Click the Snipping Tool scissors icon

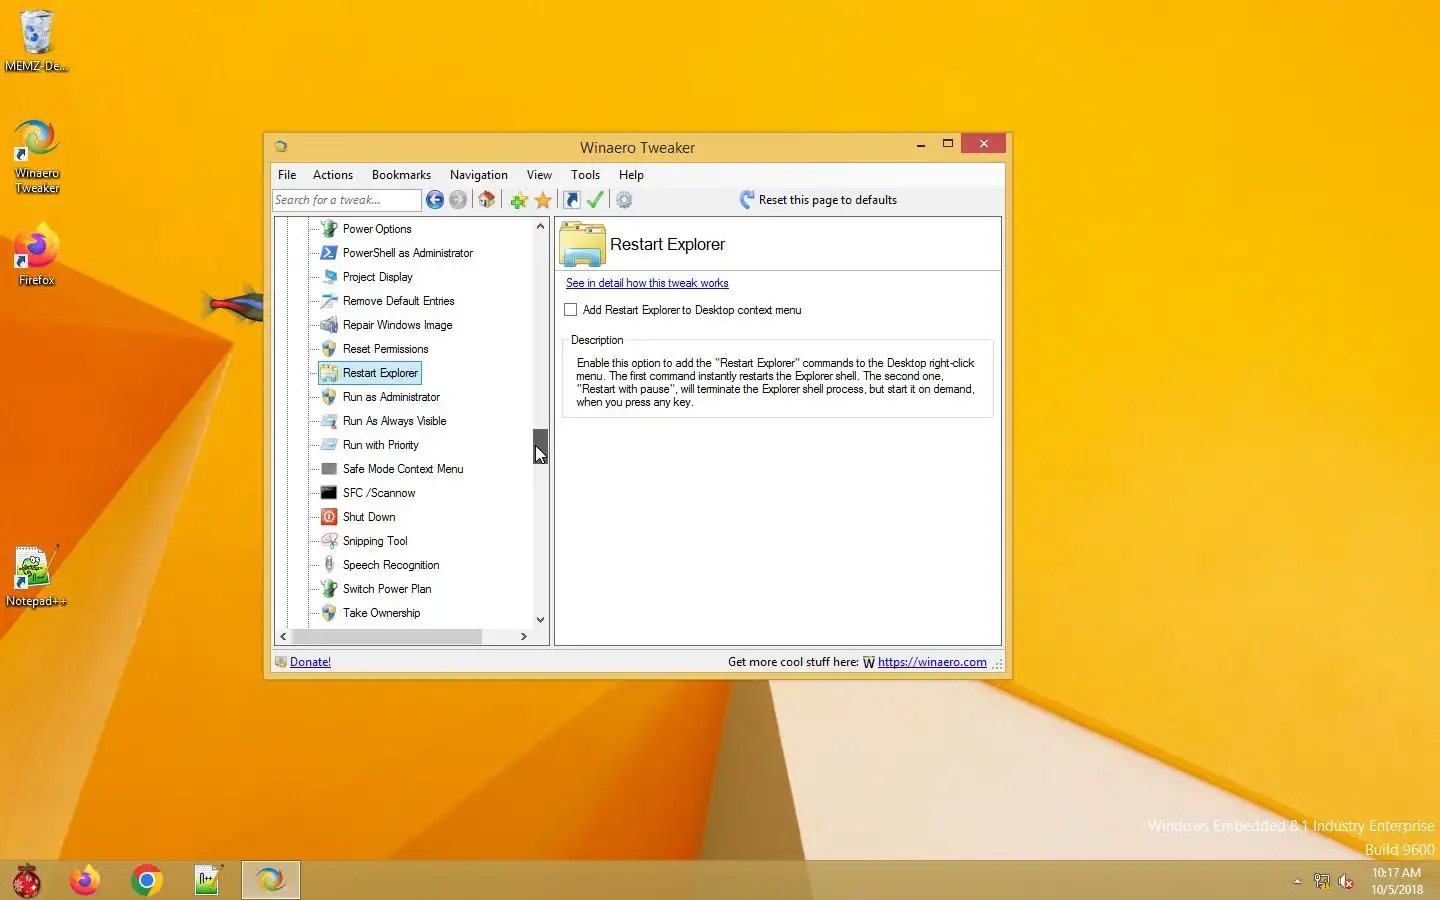click(x=329, y=541)
